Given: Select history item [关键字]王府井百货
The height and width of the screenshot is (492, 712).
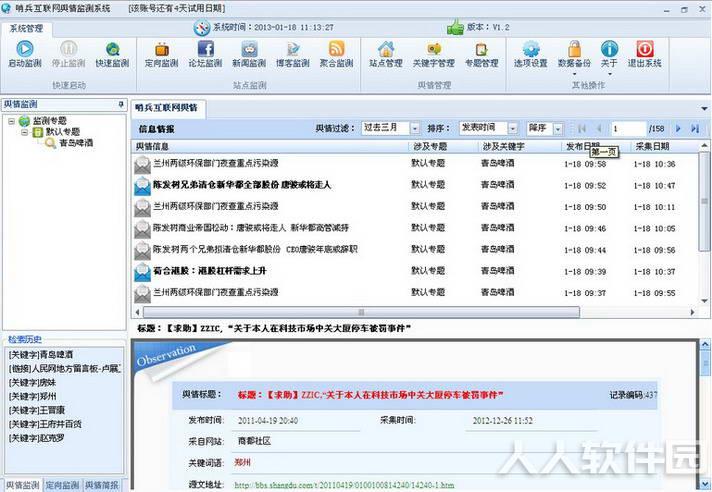Looking at the screenshot, I should [x=45, y=424].
